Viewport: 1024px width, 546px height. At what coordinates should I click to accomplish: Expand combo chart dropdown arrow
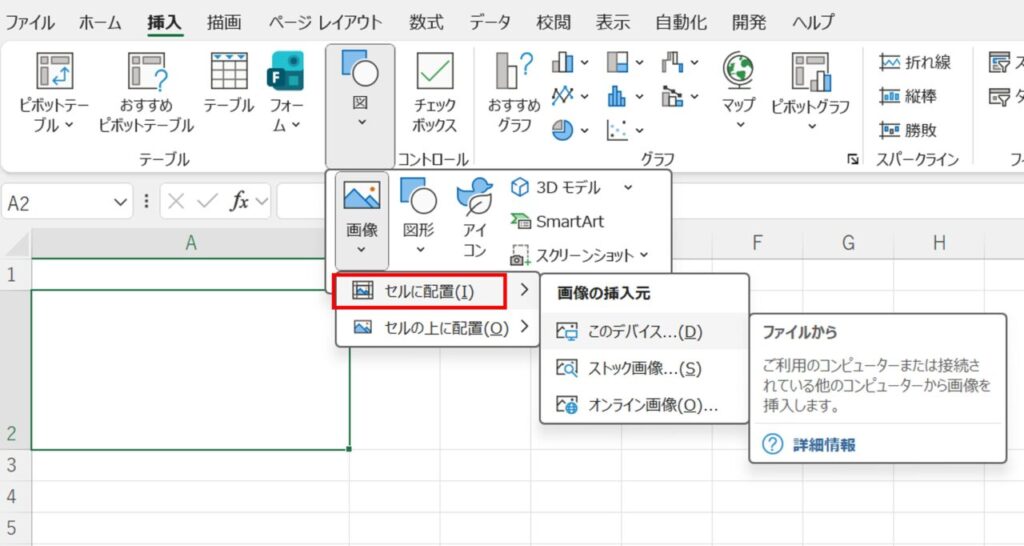click(694, 97)
